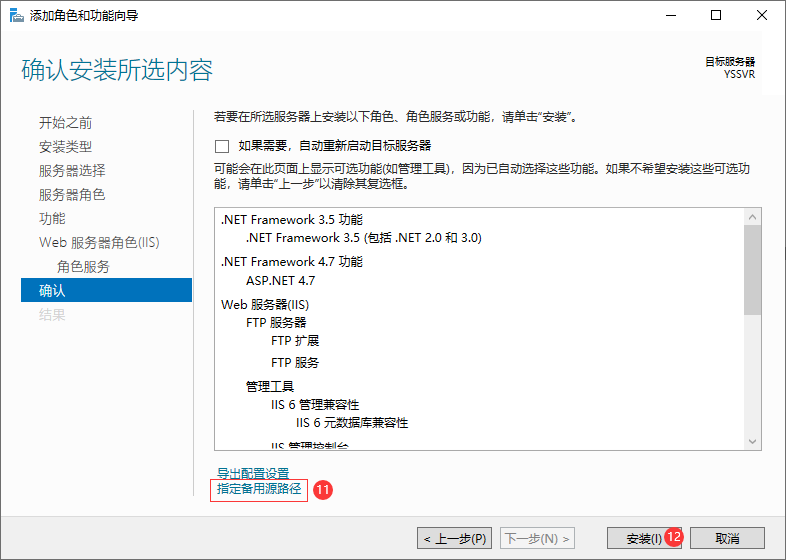Click the YSSVR target server name
This screenshot has width=786, height=560.
click(739, 74)
